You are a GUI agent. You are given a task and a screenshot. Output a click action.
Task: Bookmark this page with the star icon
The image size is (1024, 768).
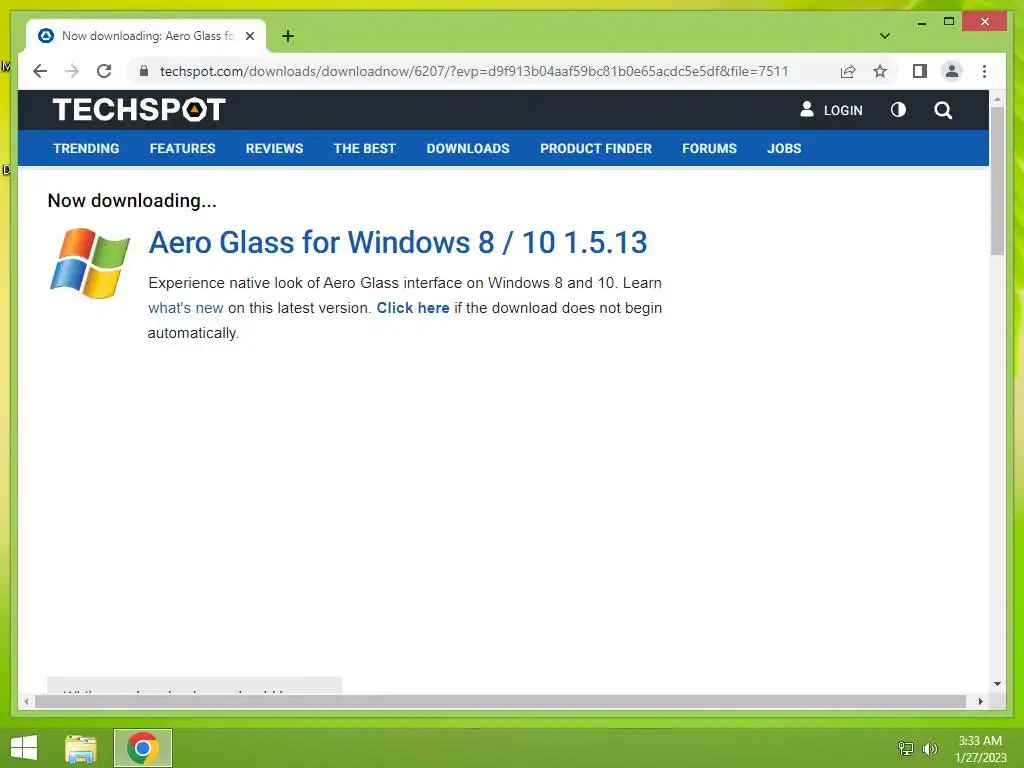coord(880,71)
